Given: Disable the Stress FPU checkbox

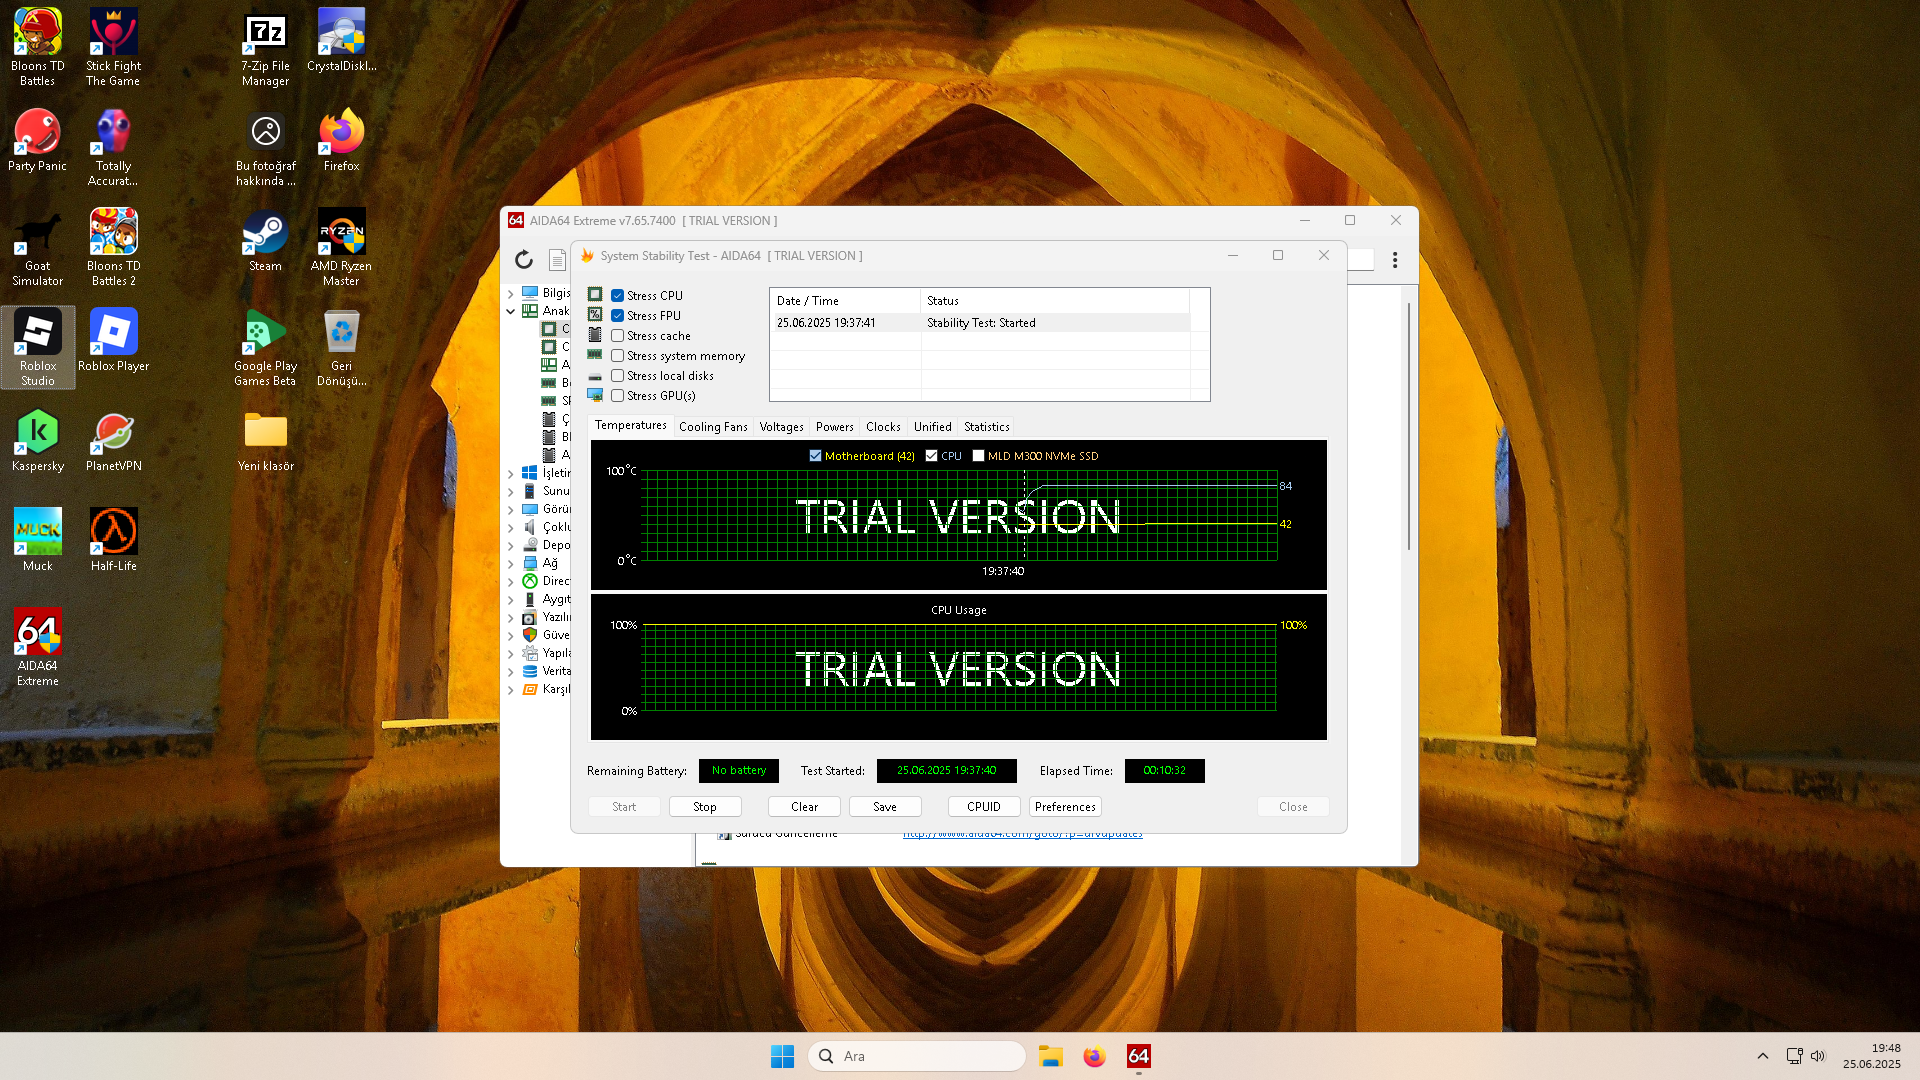Looking at the screenshot, I should (618, 316).
